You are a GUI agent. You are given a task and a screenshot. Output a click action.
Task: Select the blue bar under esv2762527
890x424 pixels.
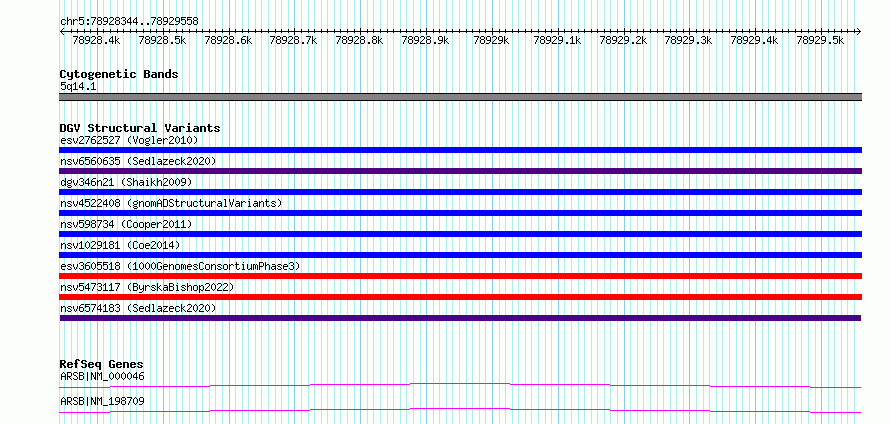pos(460,150)
